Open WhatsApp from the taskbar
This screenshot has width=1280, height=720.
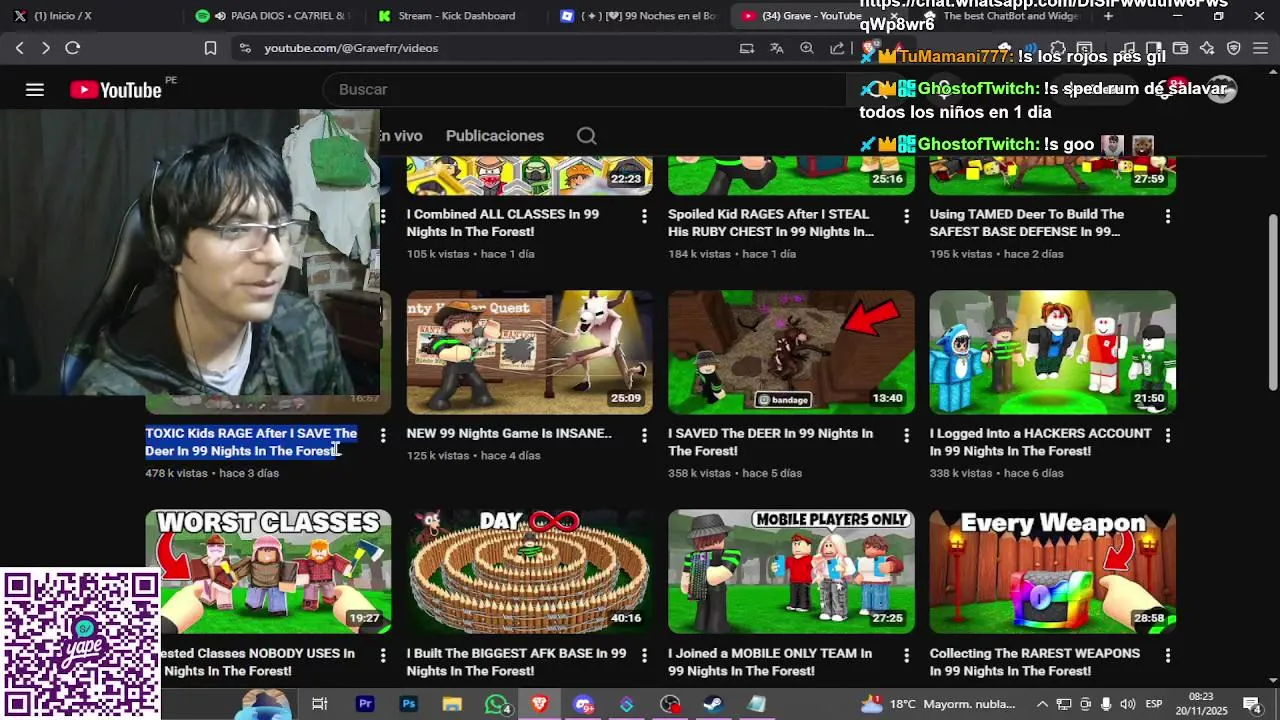(x=496, y=704)
